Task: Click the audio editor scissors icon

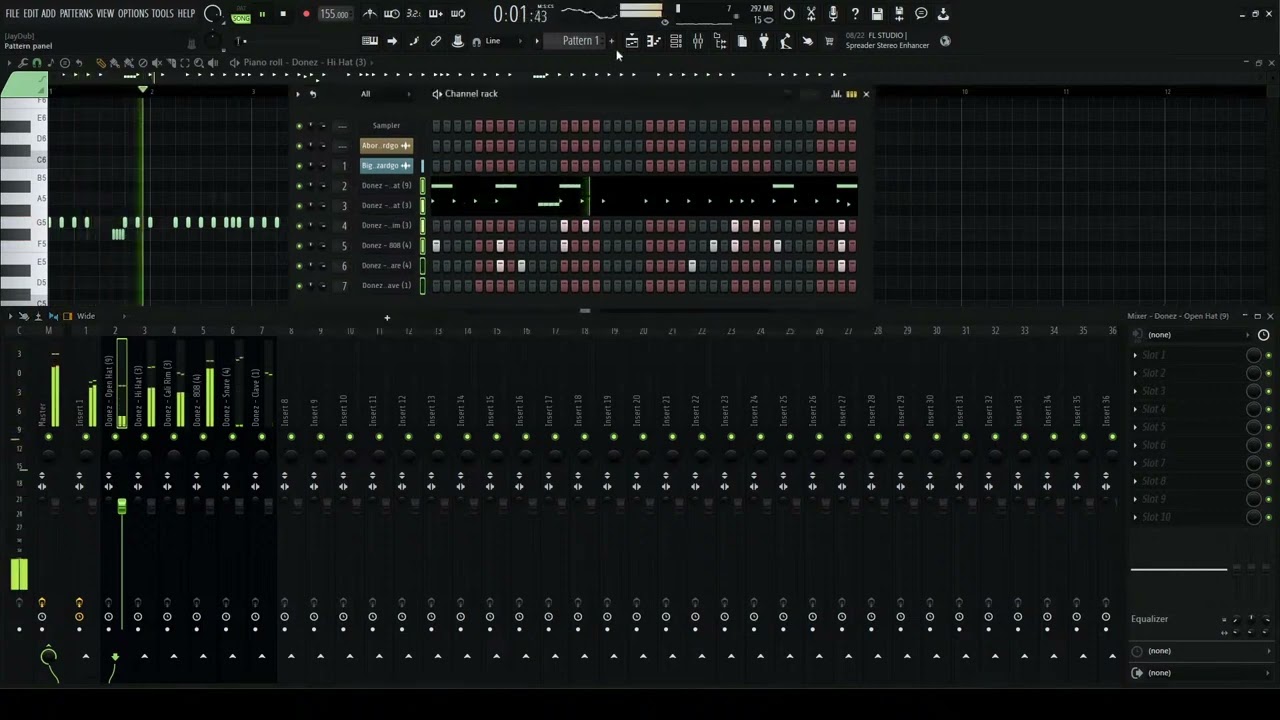Action: pos(811,14)
